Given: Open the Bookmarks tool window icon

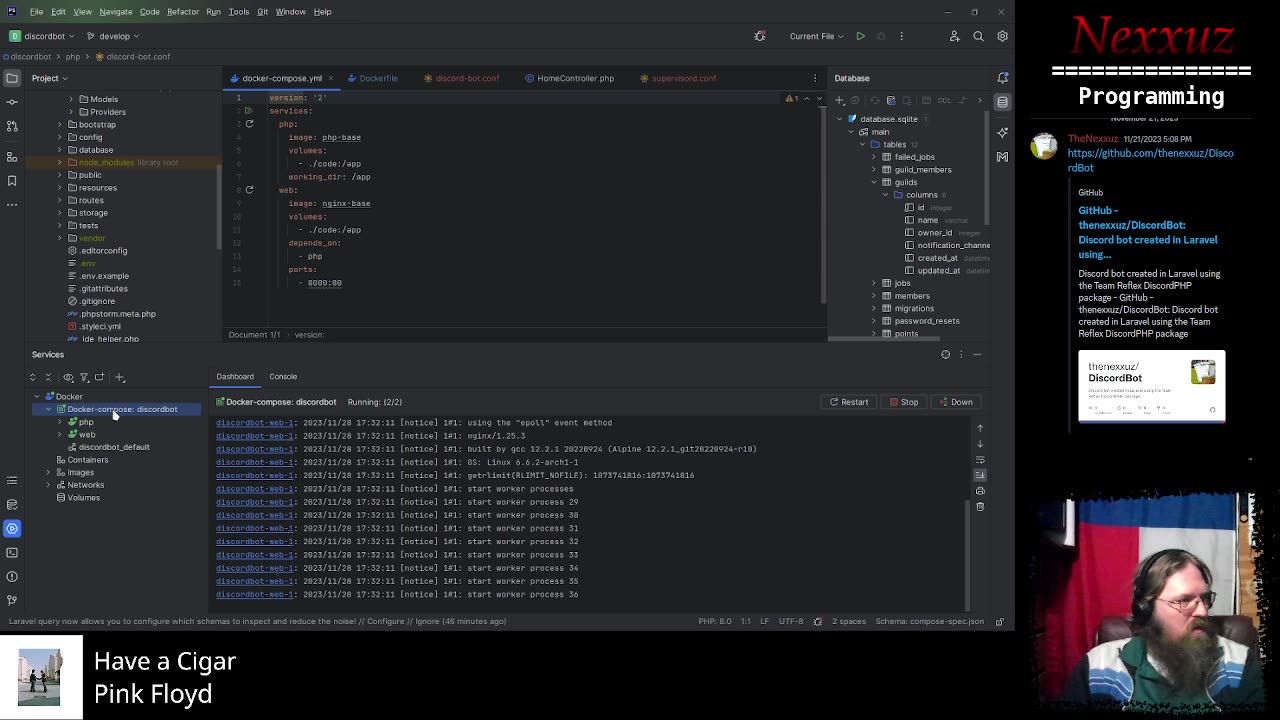Looking at the screenshot, I should coord(12,181).
